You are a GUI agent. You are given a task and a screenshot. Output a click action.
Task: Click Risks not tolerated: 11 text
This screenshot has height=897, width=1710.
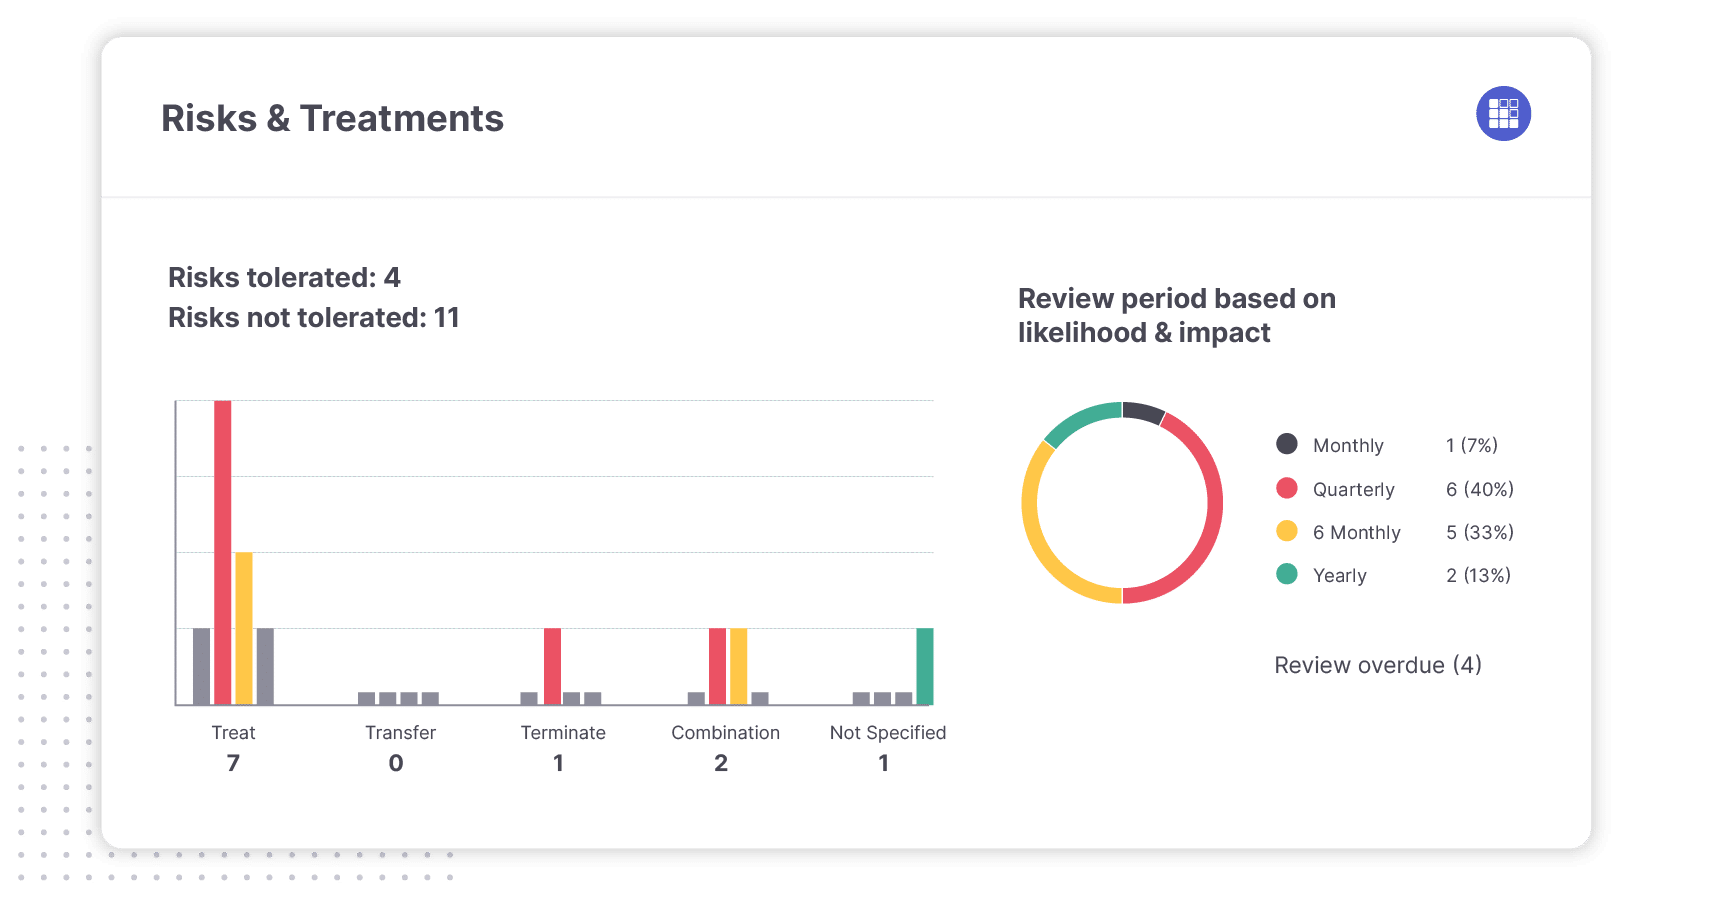[314, 317]
